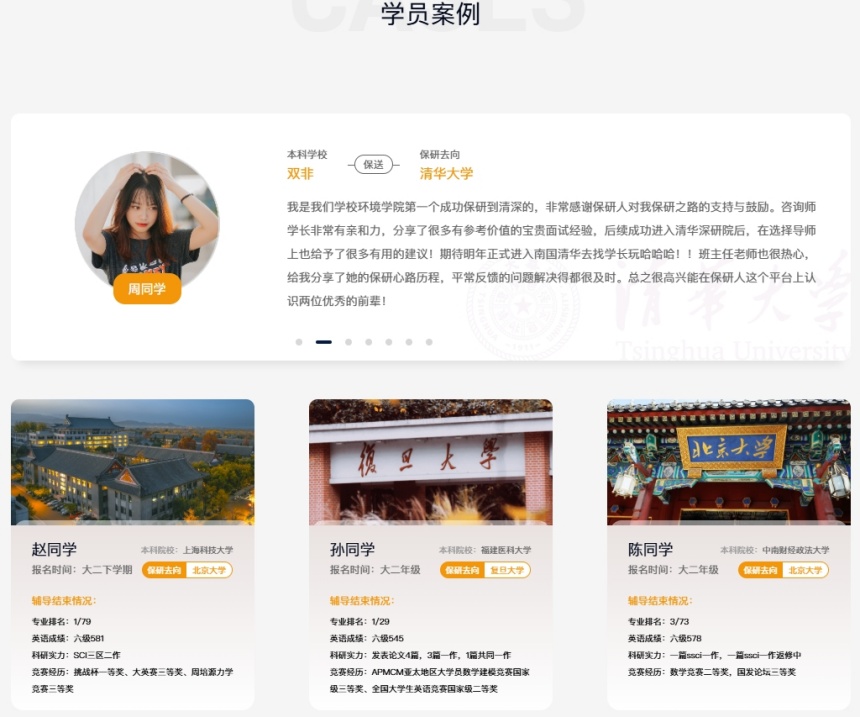860x717 pixels.
Task: Click the 孙同学 card name
Action: pyautogui.click(x=352, y=549)
